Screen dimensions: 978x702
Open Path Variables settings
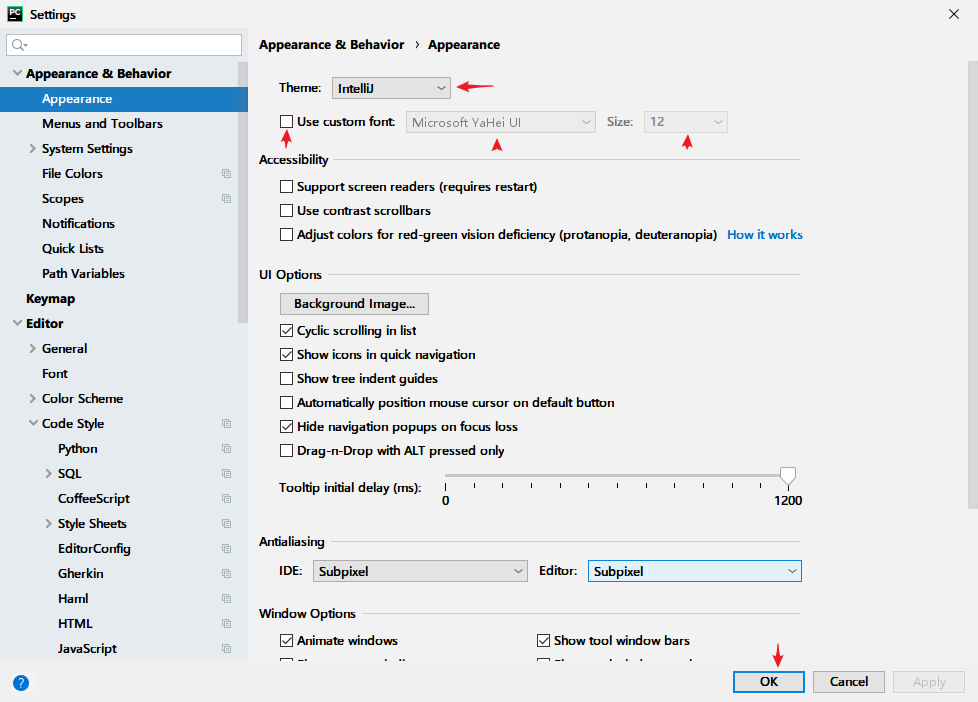click(x=84, y=273)
